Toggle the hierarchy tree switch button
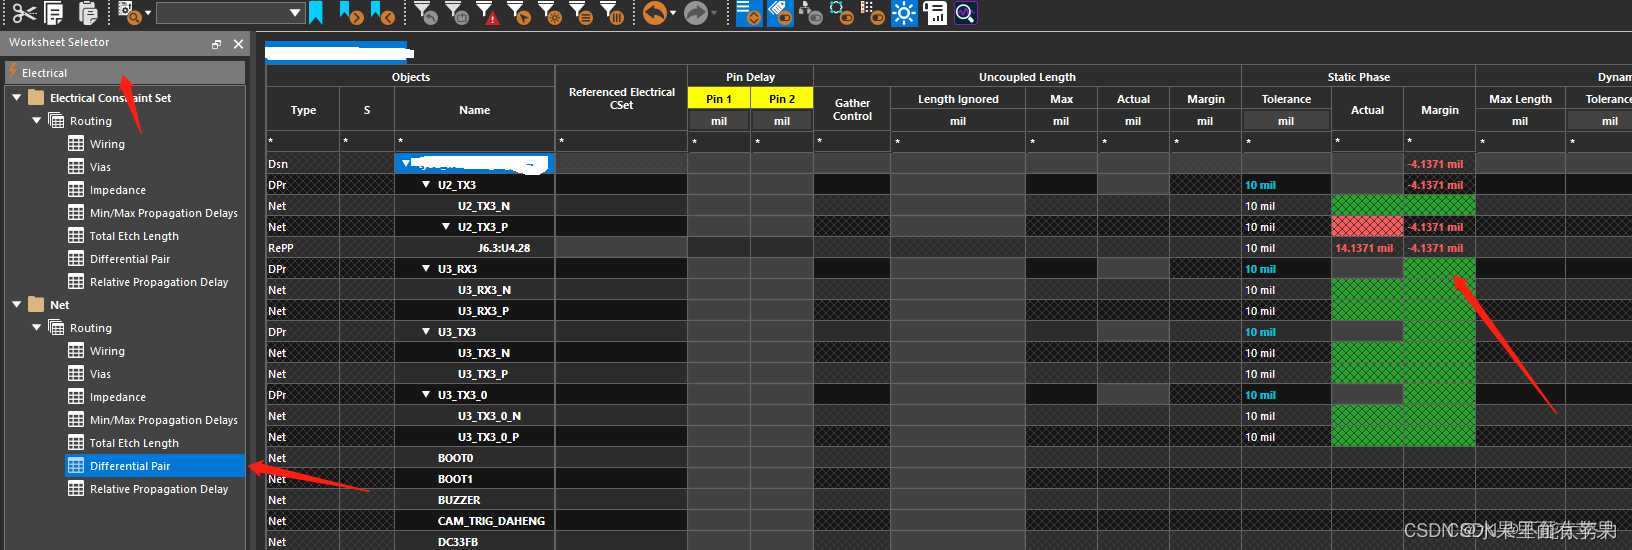The height and width of the screenshot is (550, 1632). tap(811, 13)
